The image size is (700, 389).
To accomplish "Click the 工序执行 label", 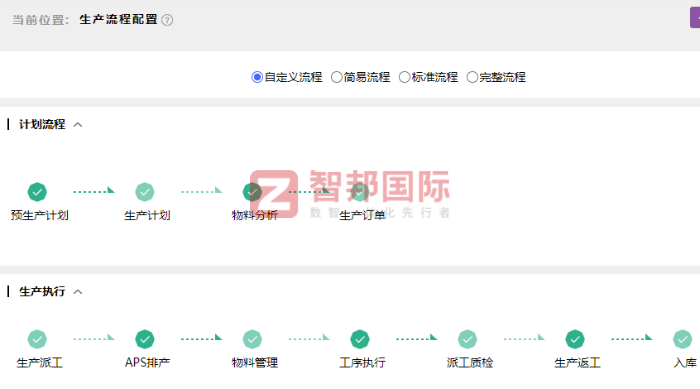I will (x=362, y=363).
